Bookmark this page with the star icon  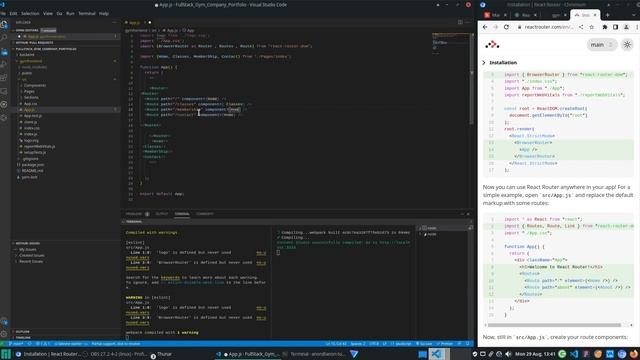coord(591,27)
